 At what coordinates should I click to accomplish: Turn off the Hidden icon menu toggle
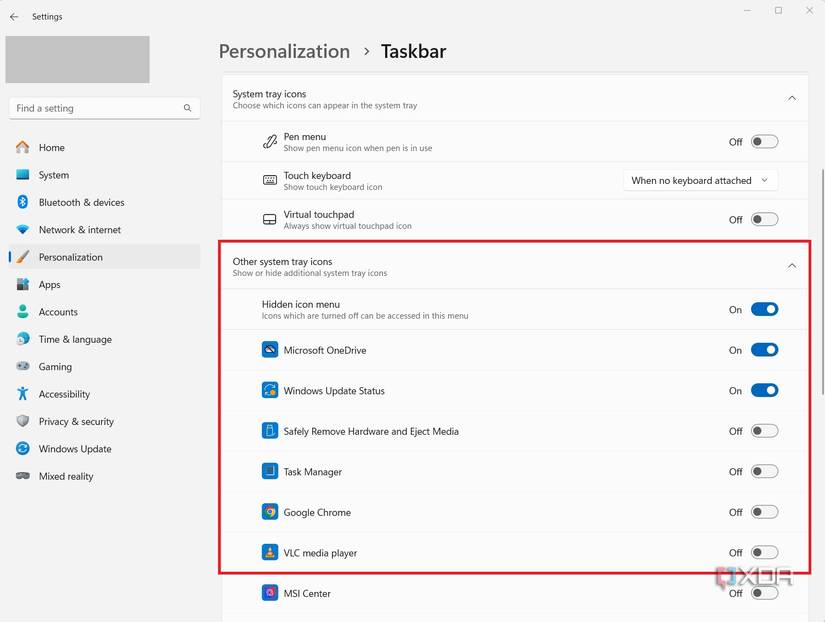click(x=764, y=310)
